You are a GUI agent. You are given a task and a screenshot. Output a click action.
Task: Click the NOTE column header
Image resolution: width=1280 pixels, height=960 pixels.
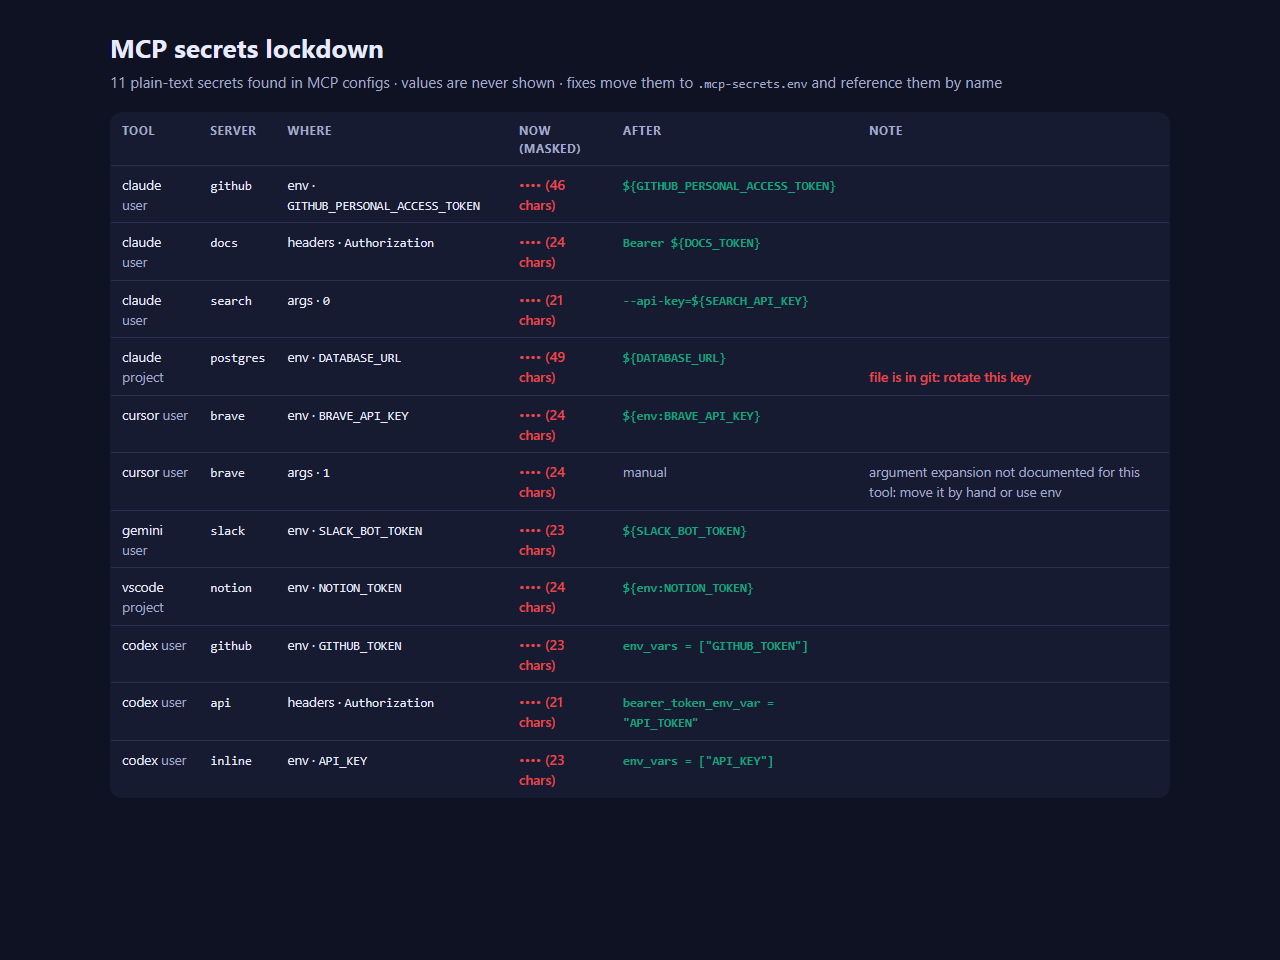[886, 131]
